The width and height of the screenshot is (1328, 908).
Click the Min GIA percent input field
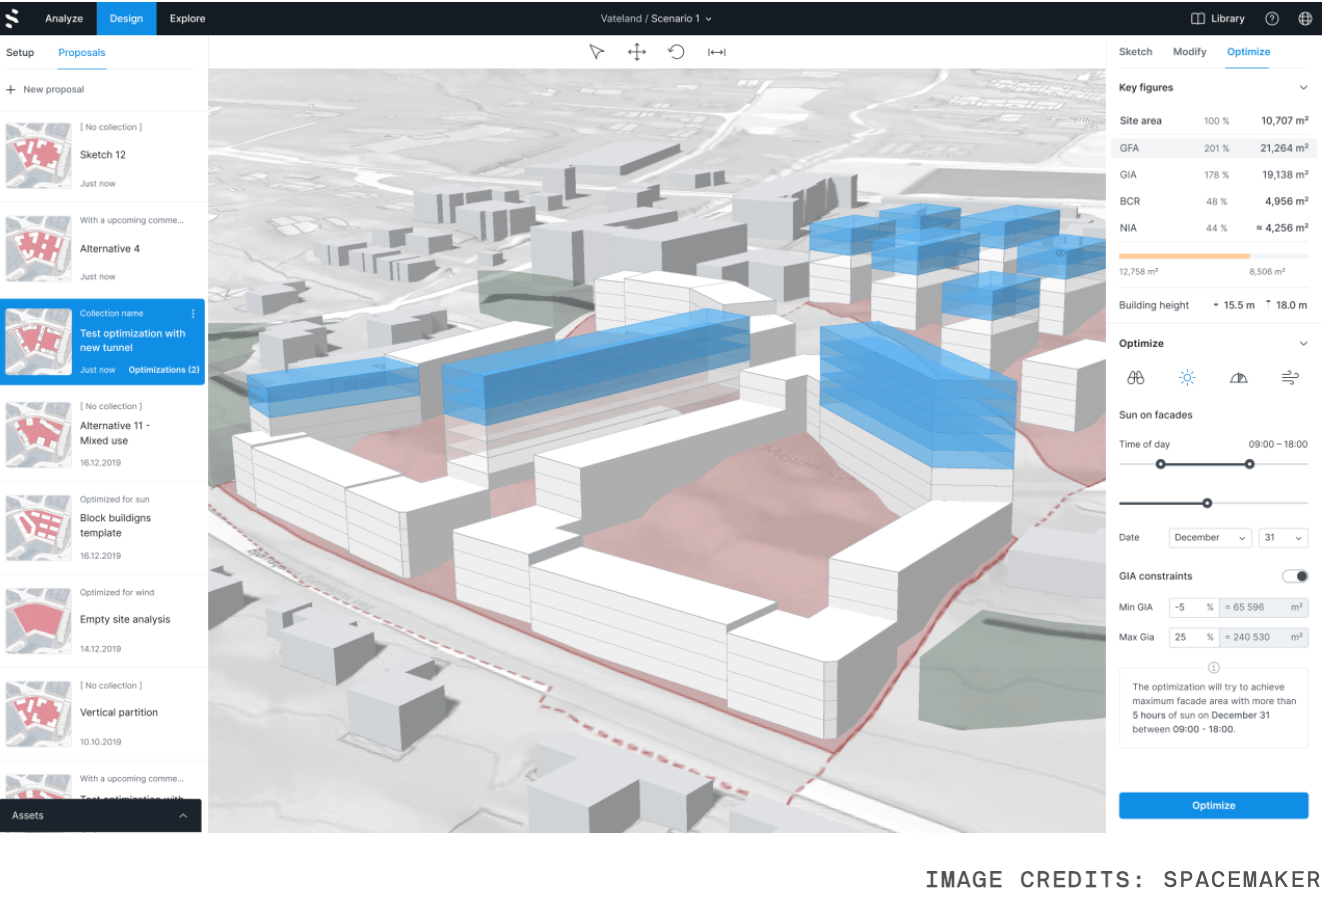(1194, 607)
